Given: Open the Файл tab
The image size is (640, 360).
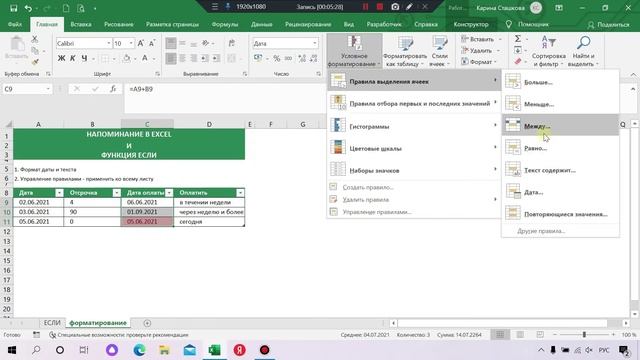Looking at the screenshot, I should pos(15,24).
